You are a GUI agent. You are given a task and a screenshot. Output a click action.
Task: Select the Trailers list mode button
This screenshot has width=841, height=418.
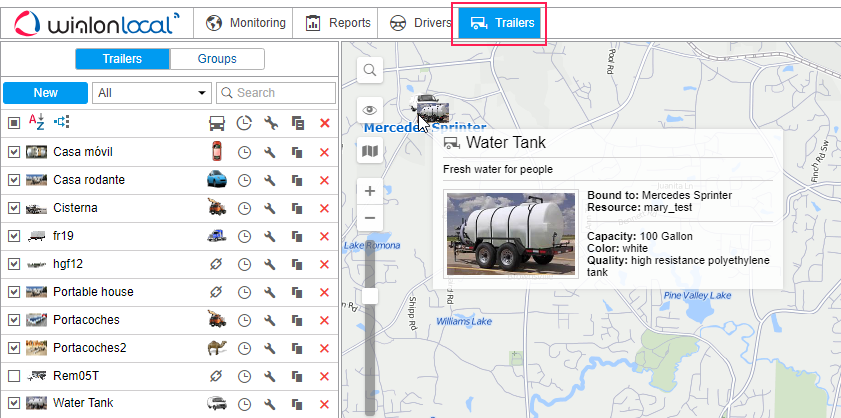[x=122, y=59]
